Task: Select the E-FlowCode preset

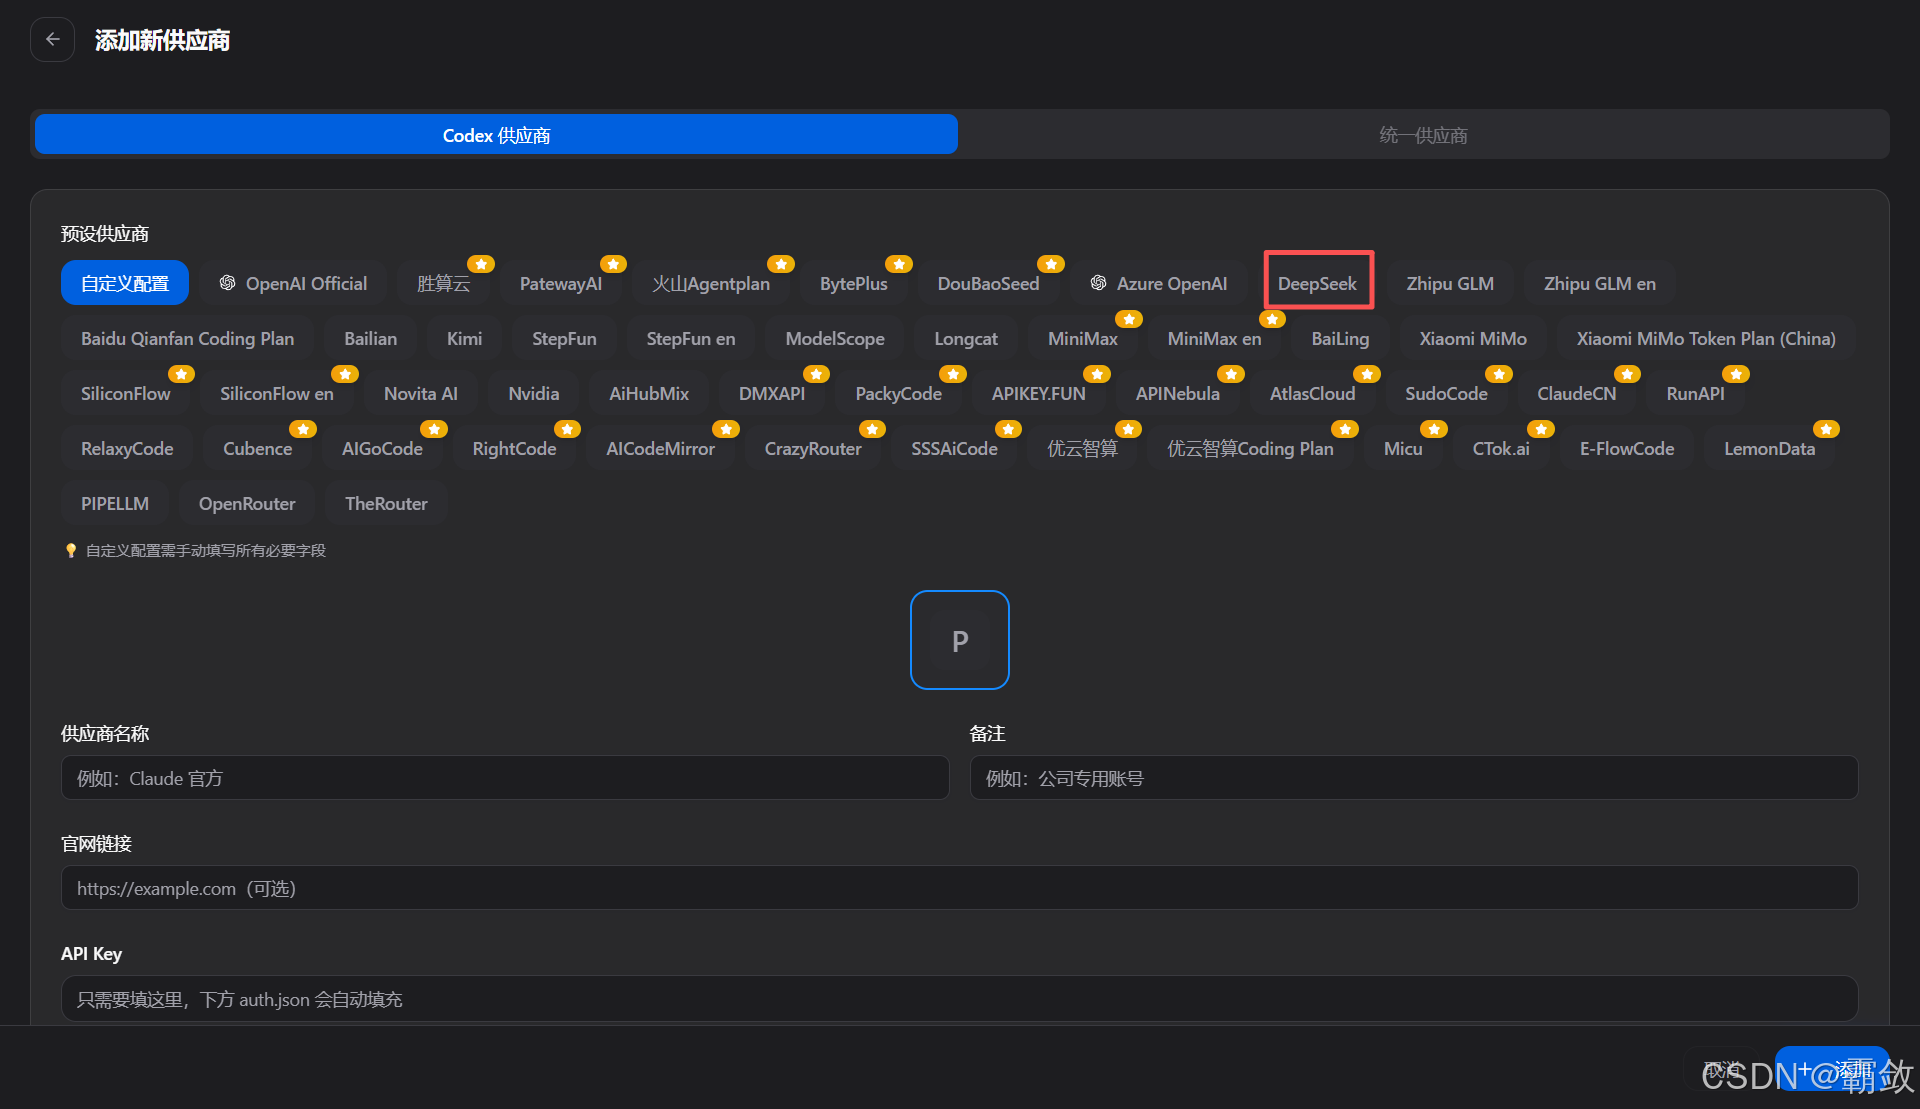Action: coord(1627,448)
